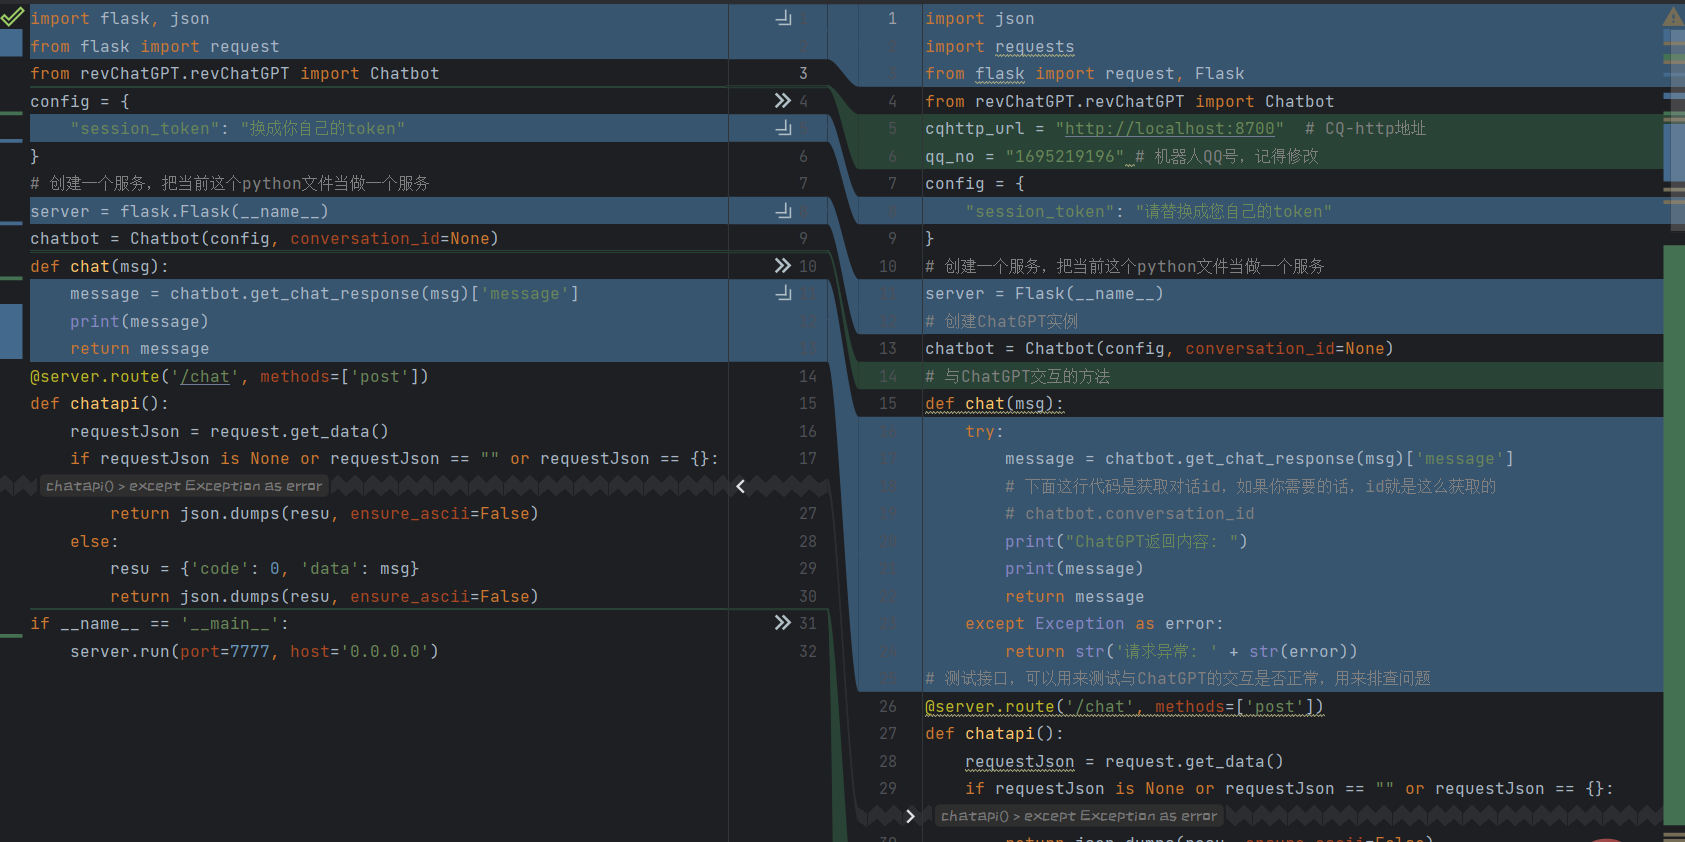
Task: Click the '/chat' route link in left pane
Action: pyautogui.click(x=206, y=376)
